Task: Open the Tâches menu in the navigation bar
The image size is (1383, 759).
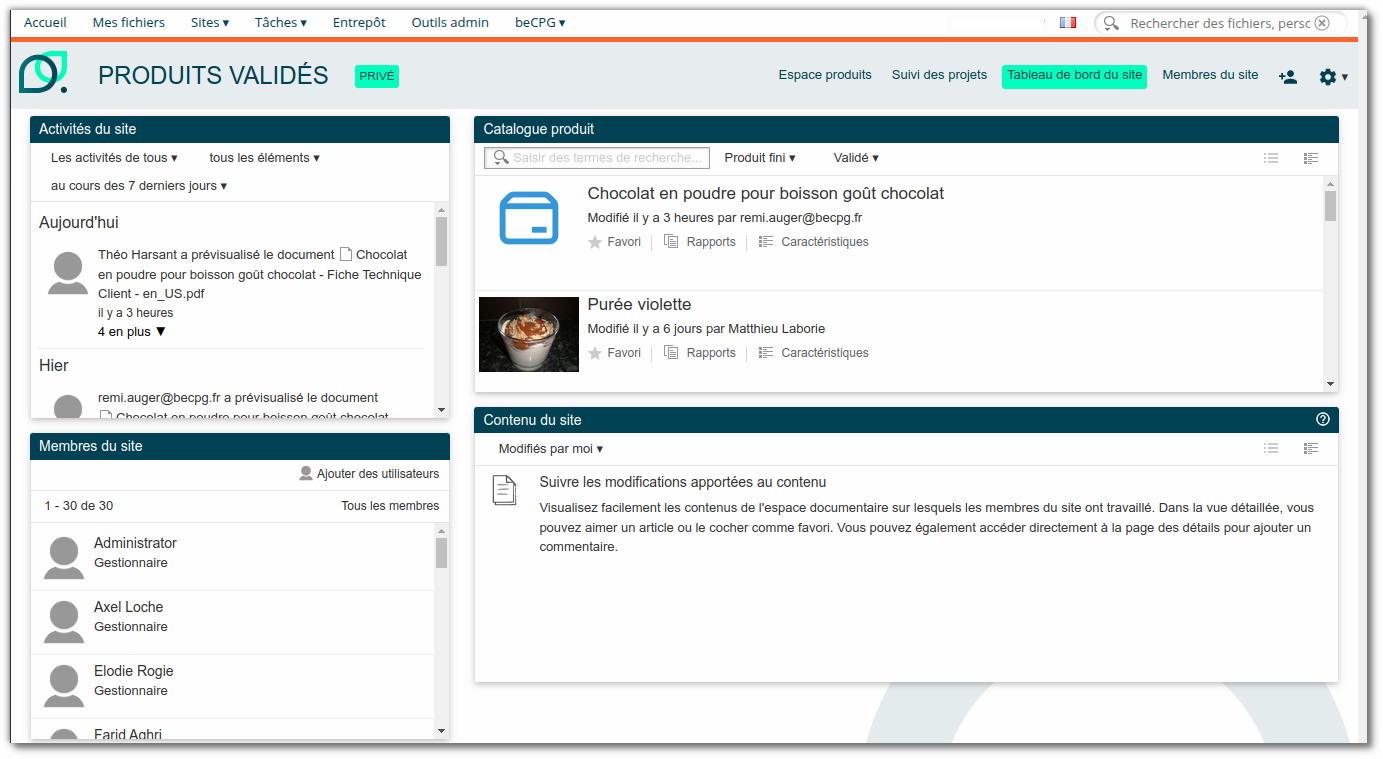Action: click(280, 21)
